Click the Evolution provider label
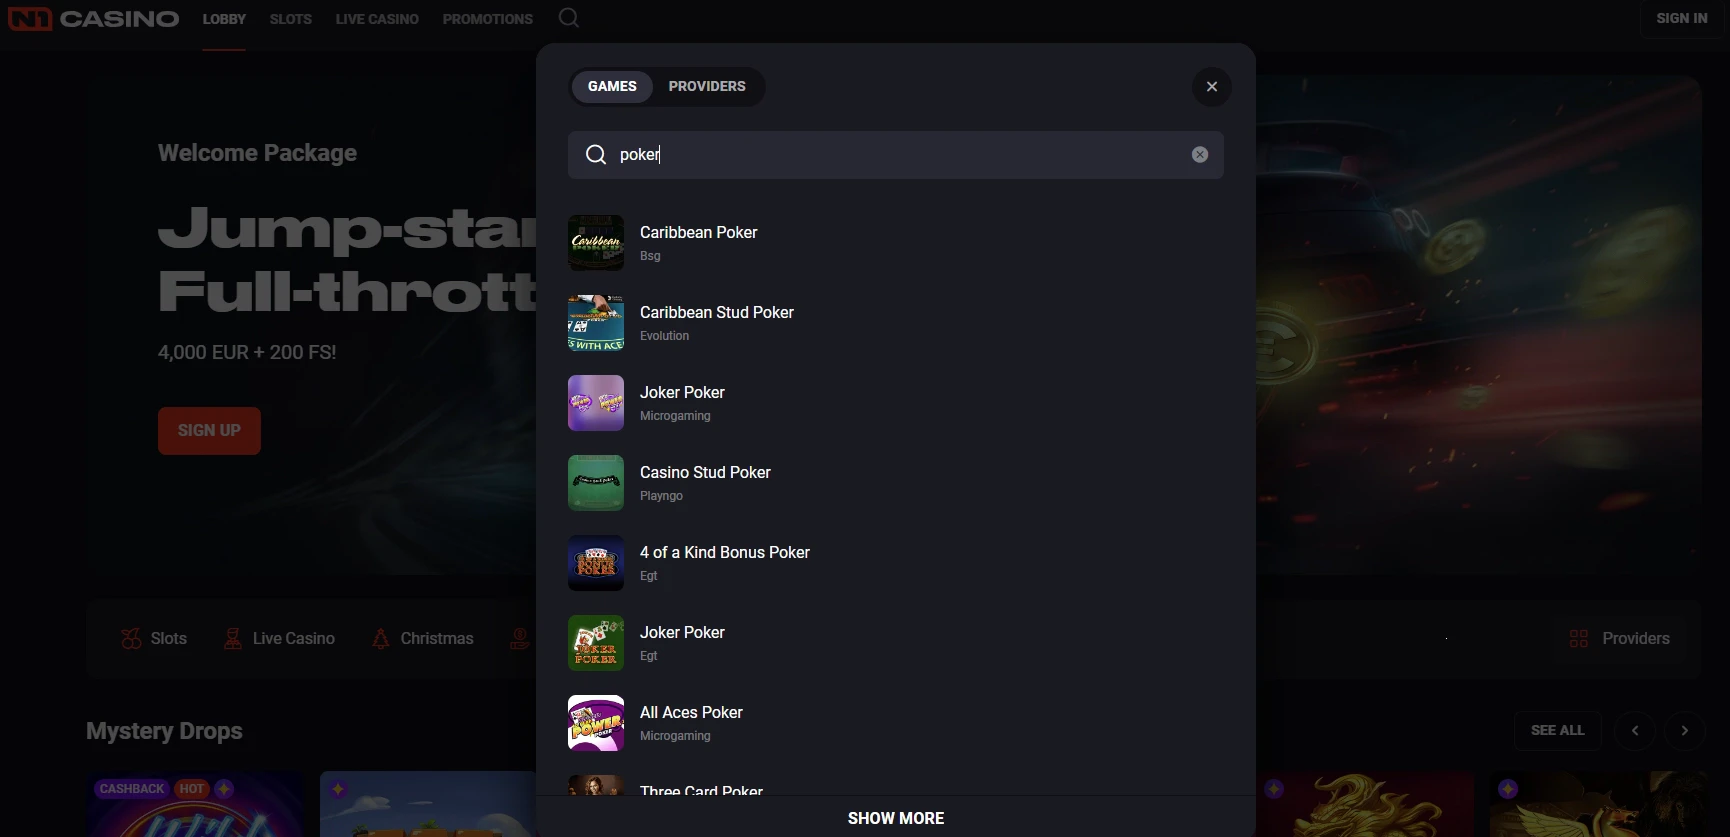Screen dimensions: 1730x837 (x=665, y=336)
